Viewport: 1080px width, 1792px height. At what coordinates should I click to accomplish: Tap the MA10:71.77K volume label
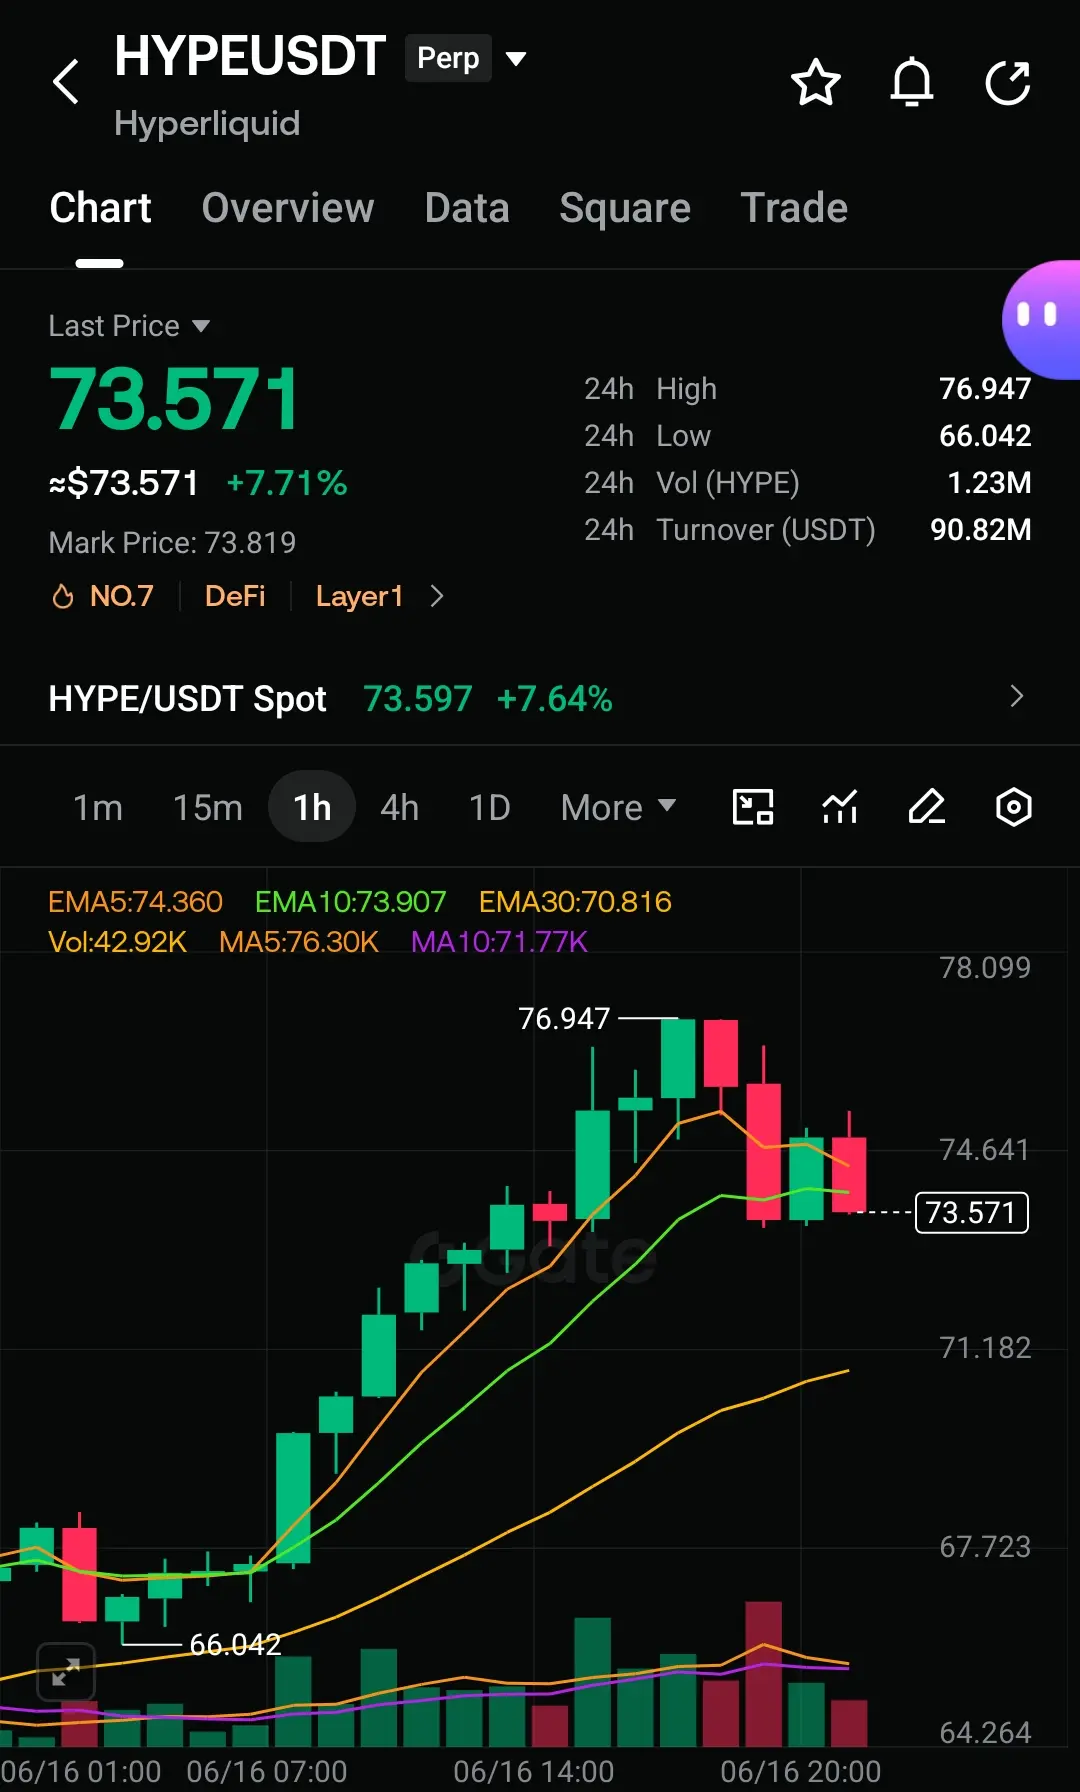(499, 942)
